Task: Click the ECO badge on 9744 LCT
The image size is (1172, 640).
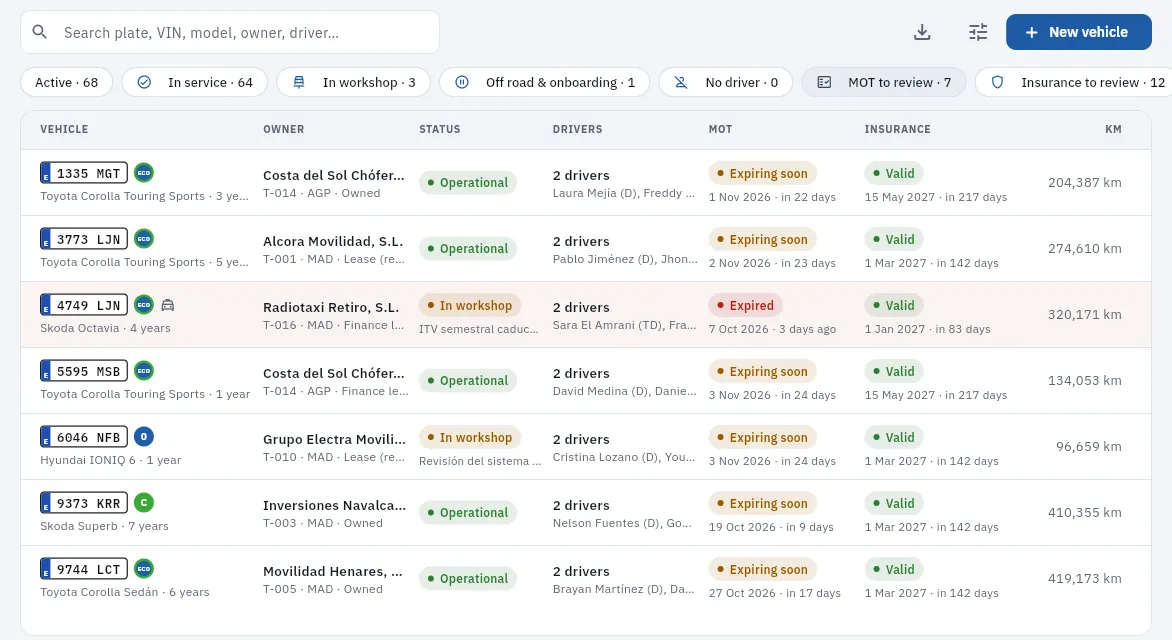Action: point(144,569)
